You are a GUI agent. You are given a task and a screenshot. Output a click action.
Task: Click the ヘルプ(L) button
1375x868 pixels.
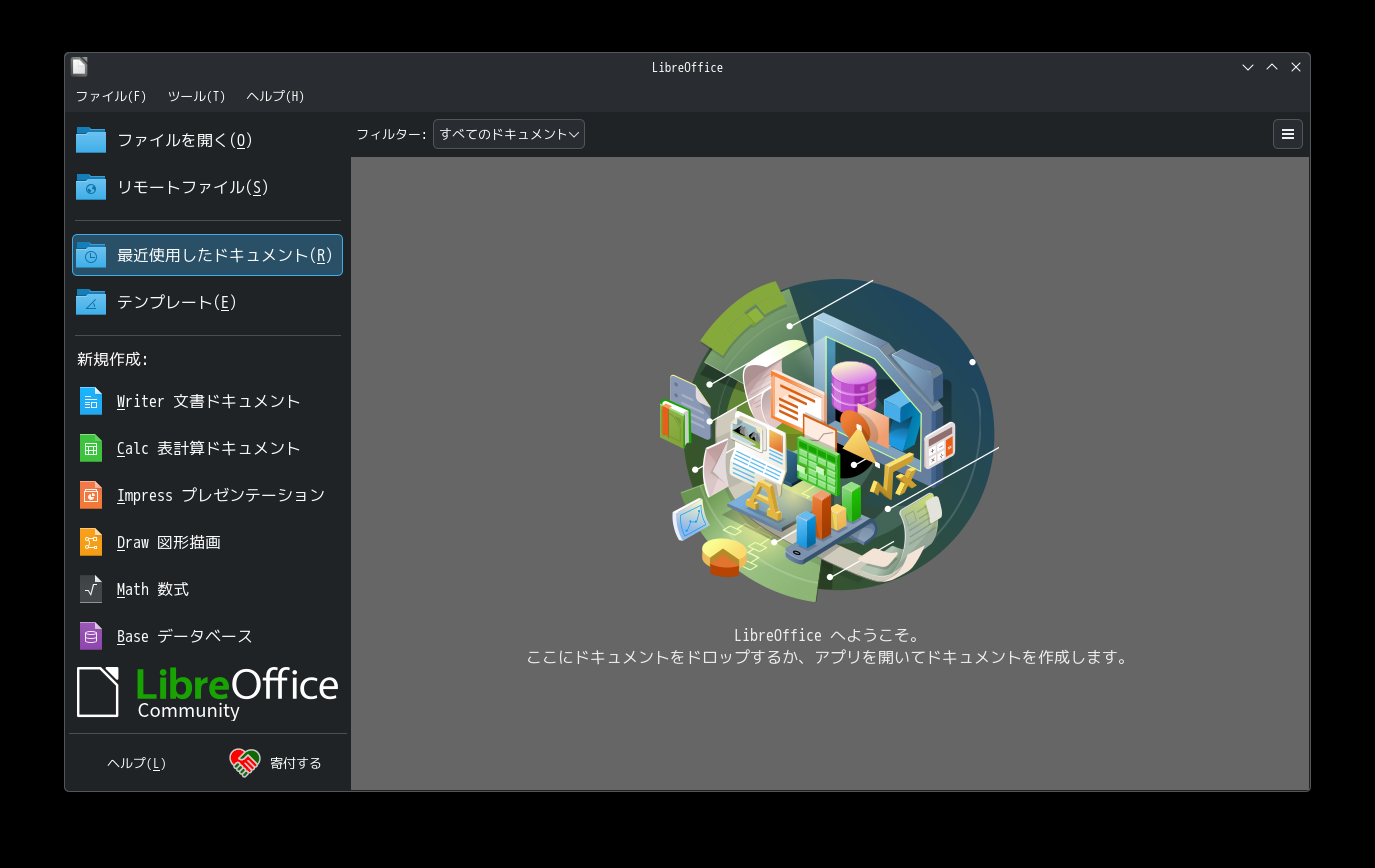click(137, 763)
